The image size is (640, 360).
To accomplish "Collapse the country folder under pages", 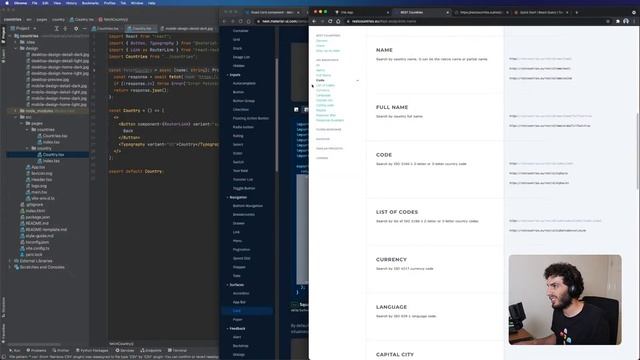I will point(27,148).
